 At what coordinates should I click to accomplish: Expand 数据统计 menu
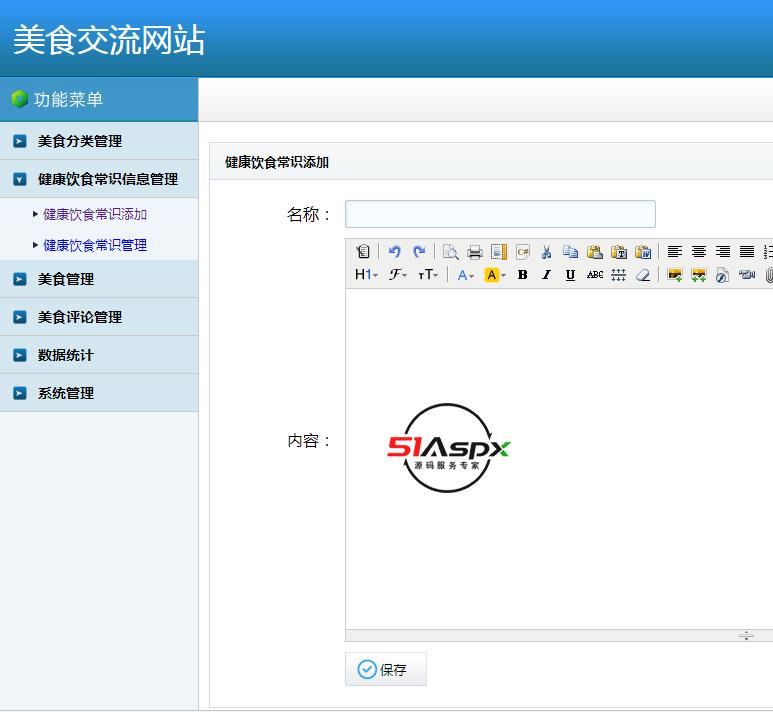point(99,355)
